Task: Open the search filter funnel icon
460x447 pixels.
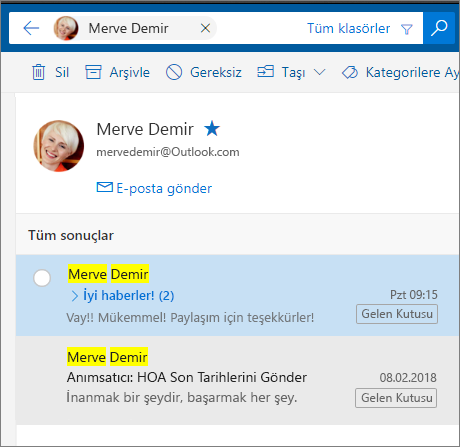Action: (407, 29)
